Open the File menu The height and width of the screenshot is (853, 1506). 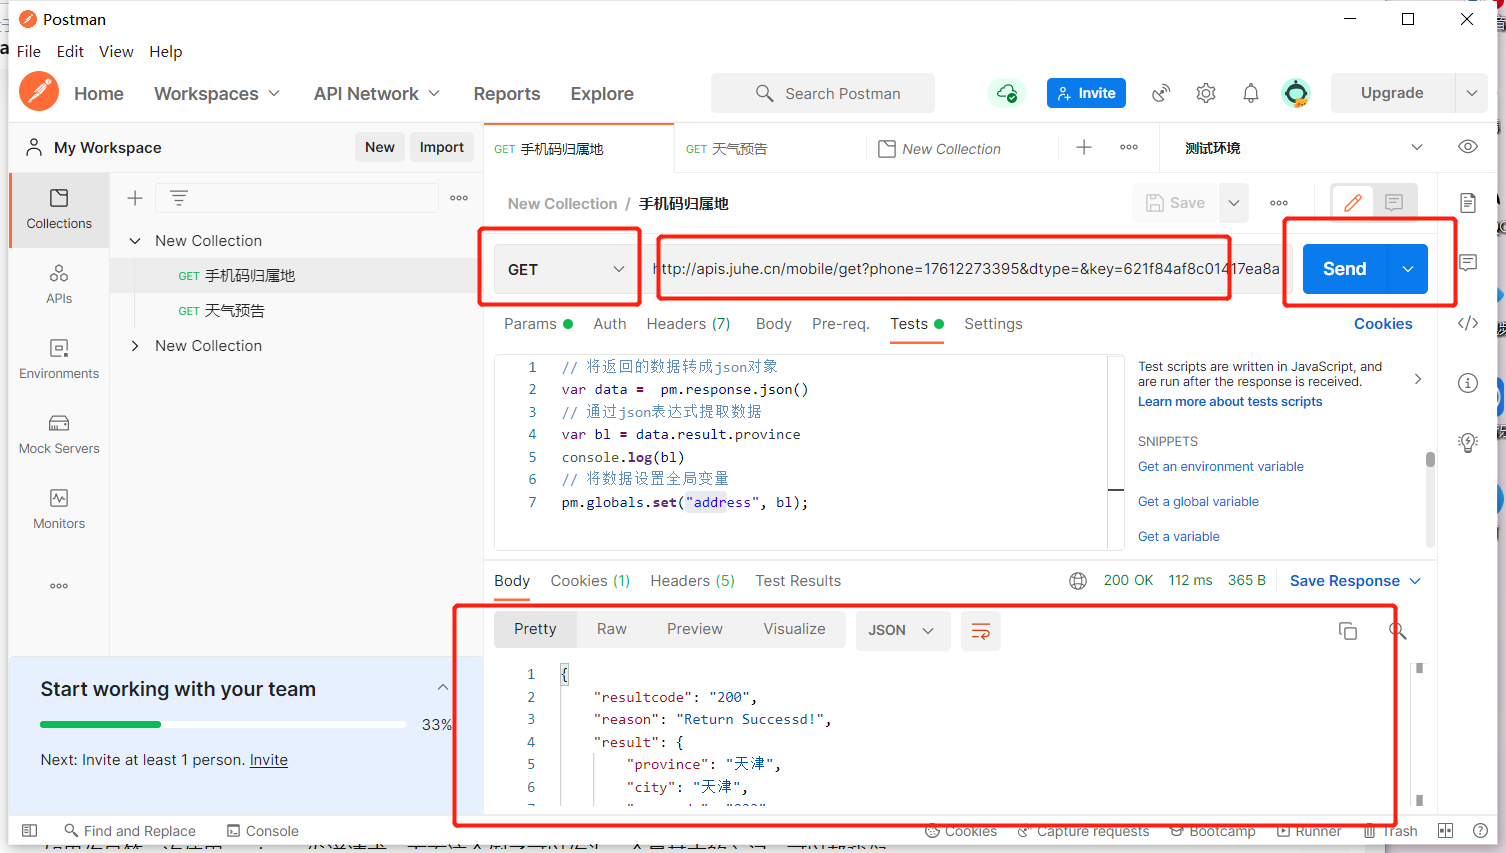point(29,51)
